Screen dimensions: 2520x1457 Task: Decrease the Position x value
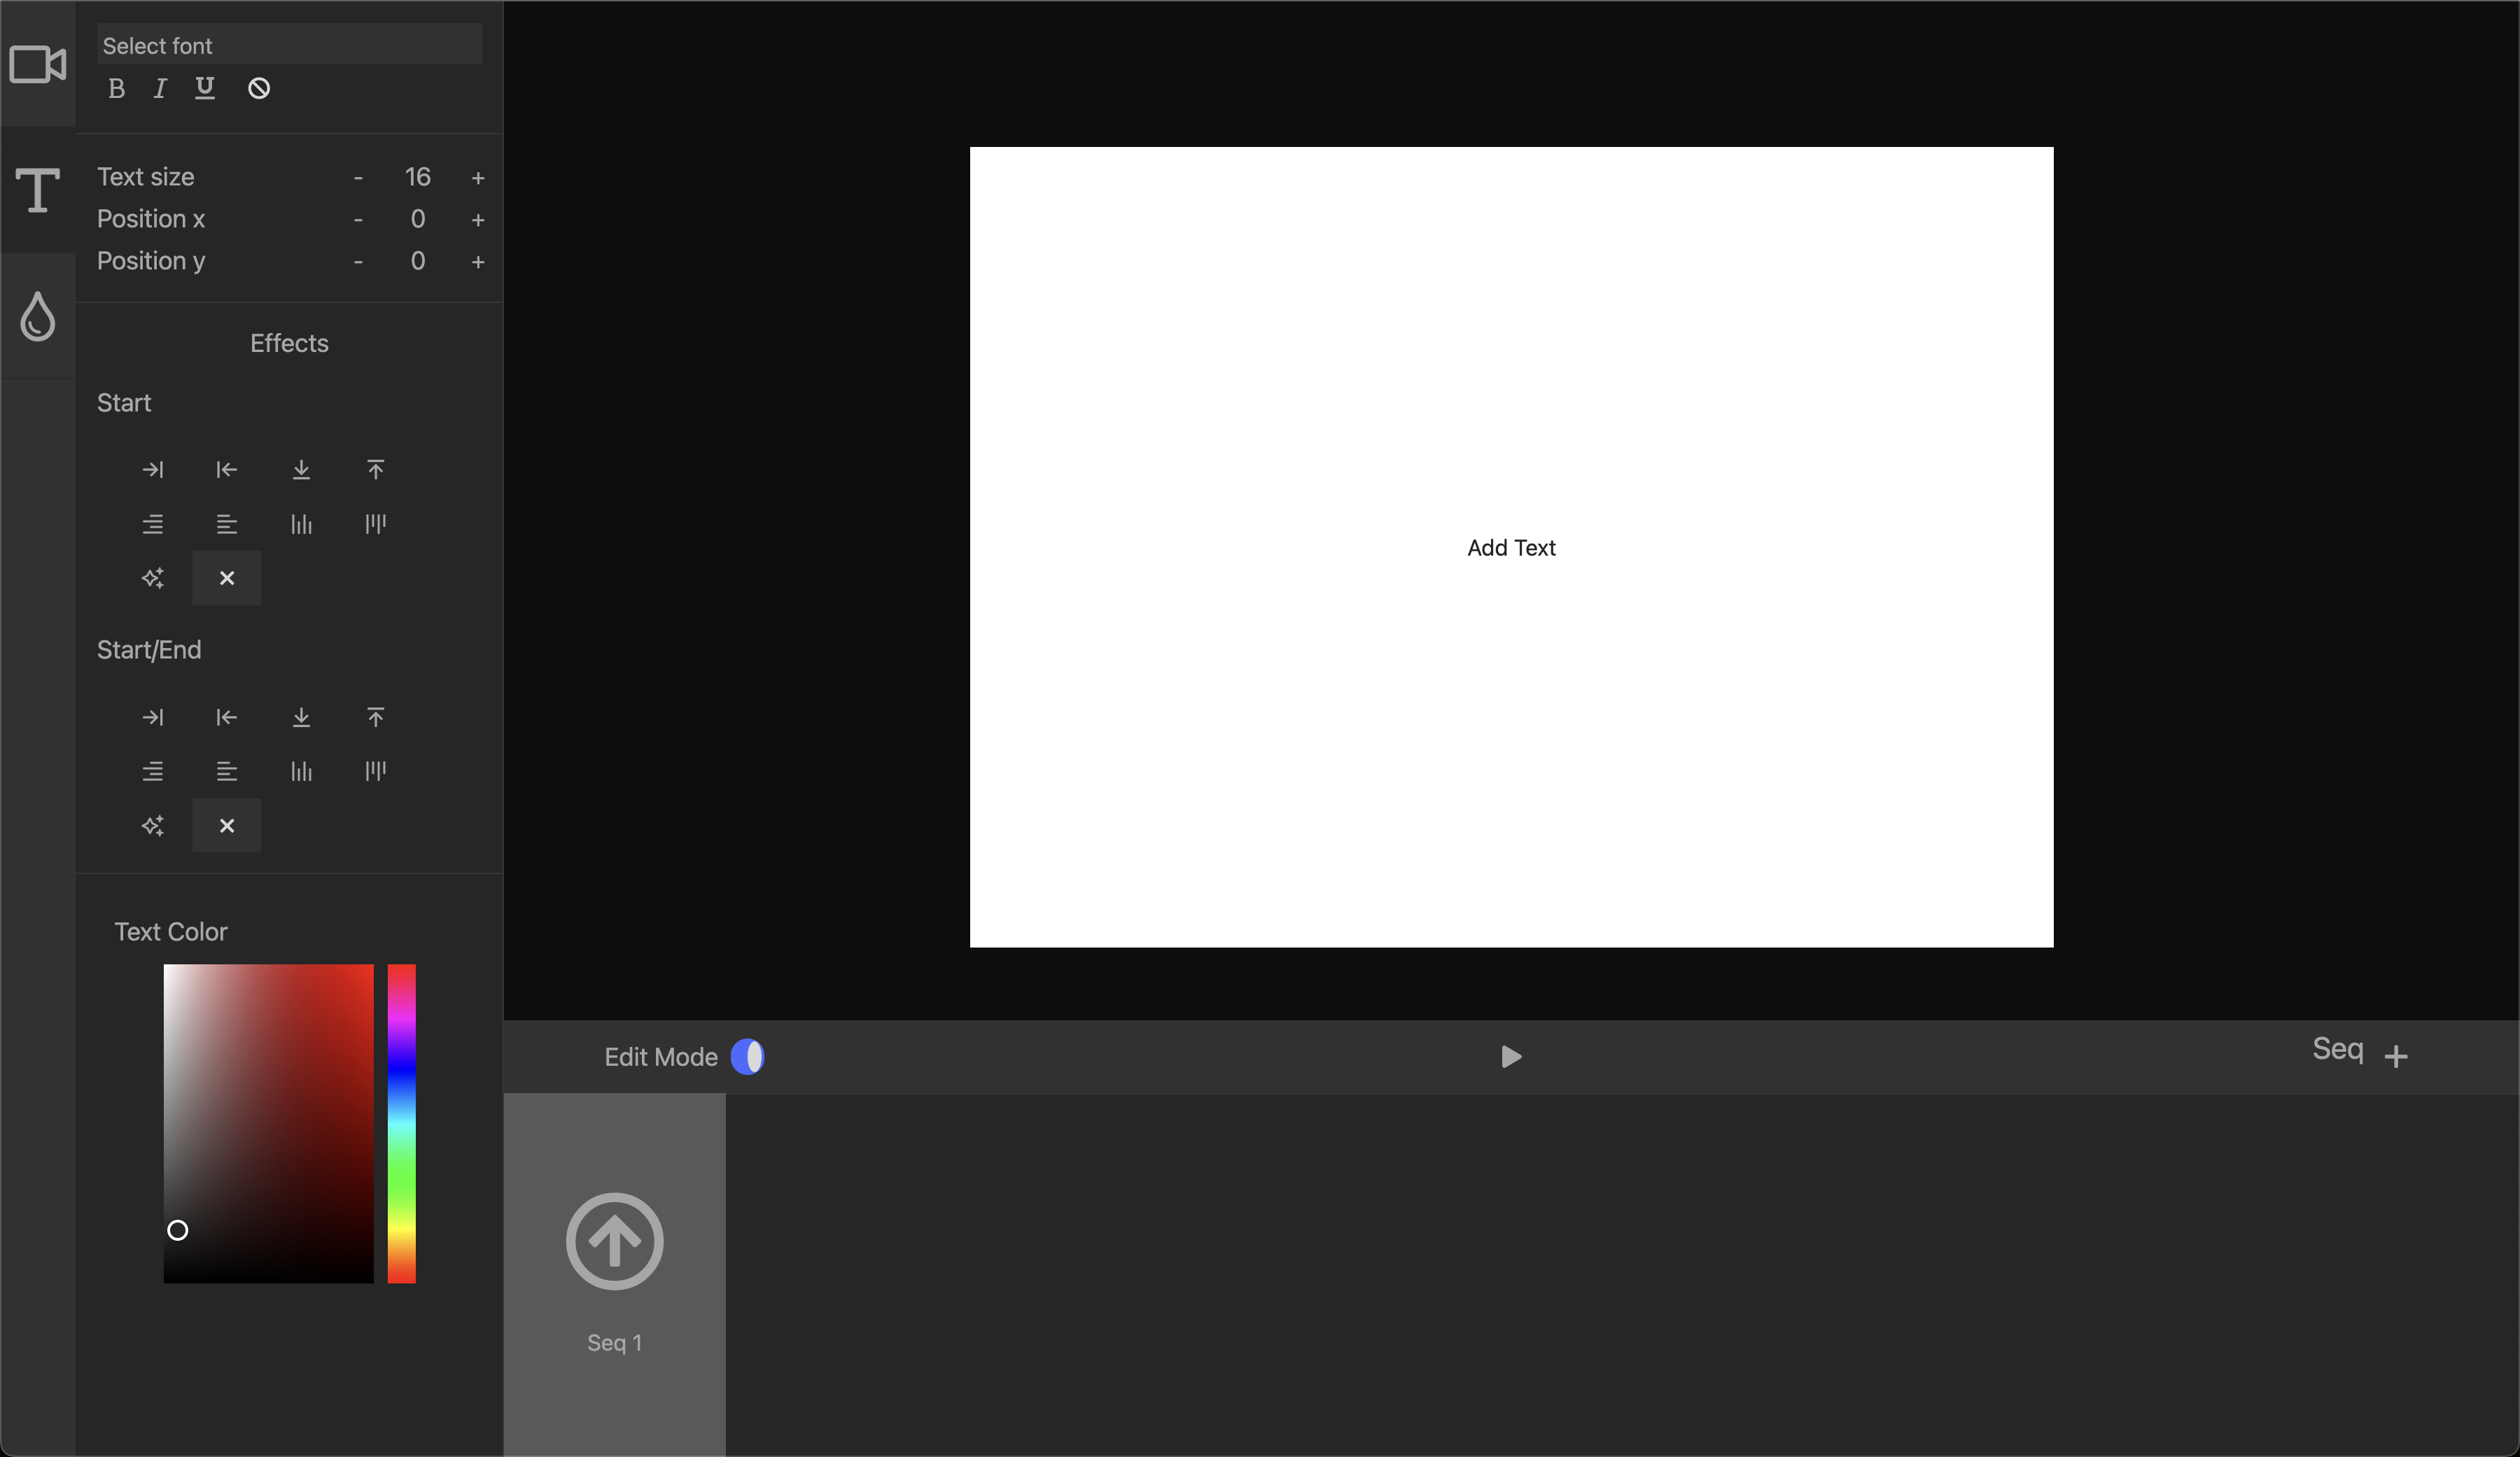coord(358,219)
